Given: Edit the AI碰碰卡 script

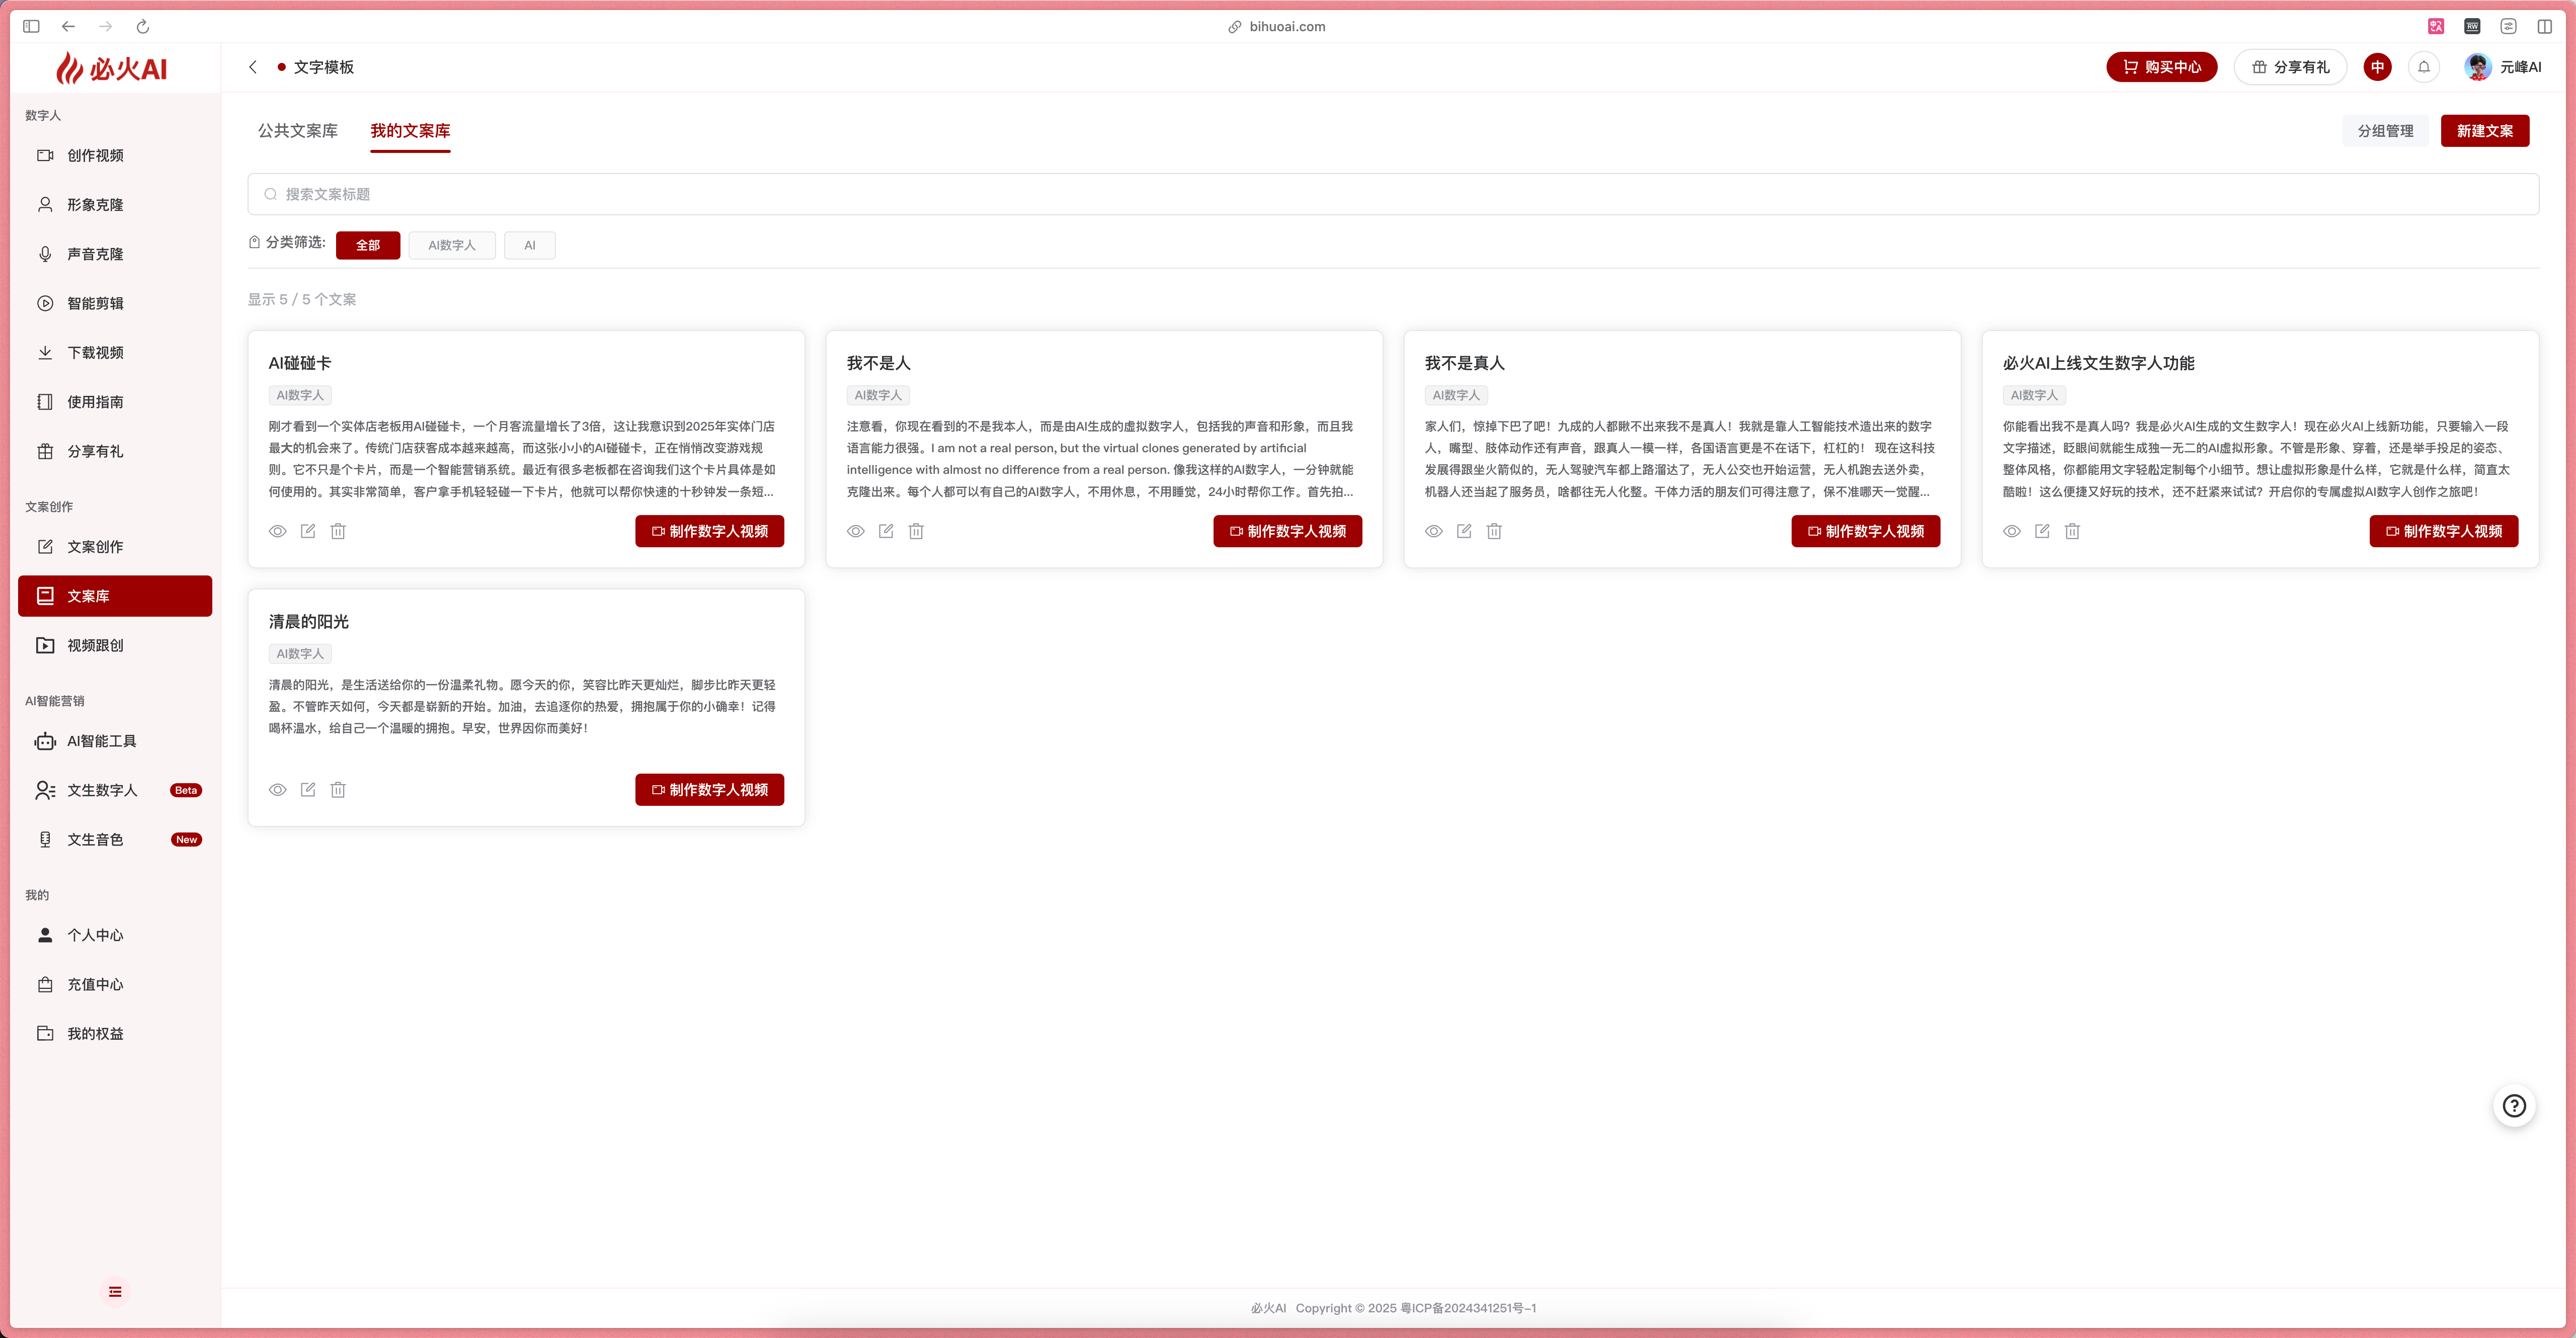Looking at the screenshot, I should (308, 531).
